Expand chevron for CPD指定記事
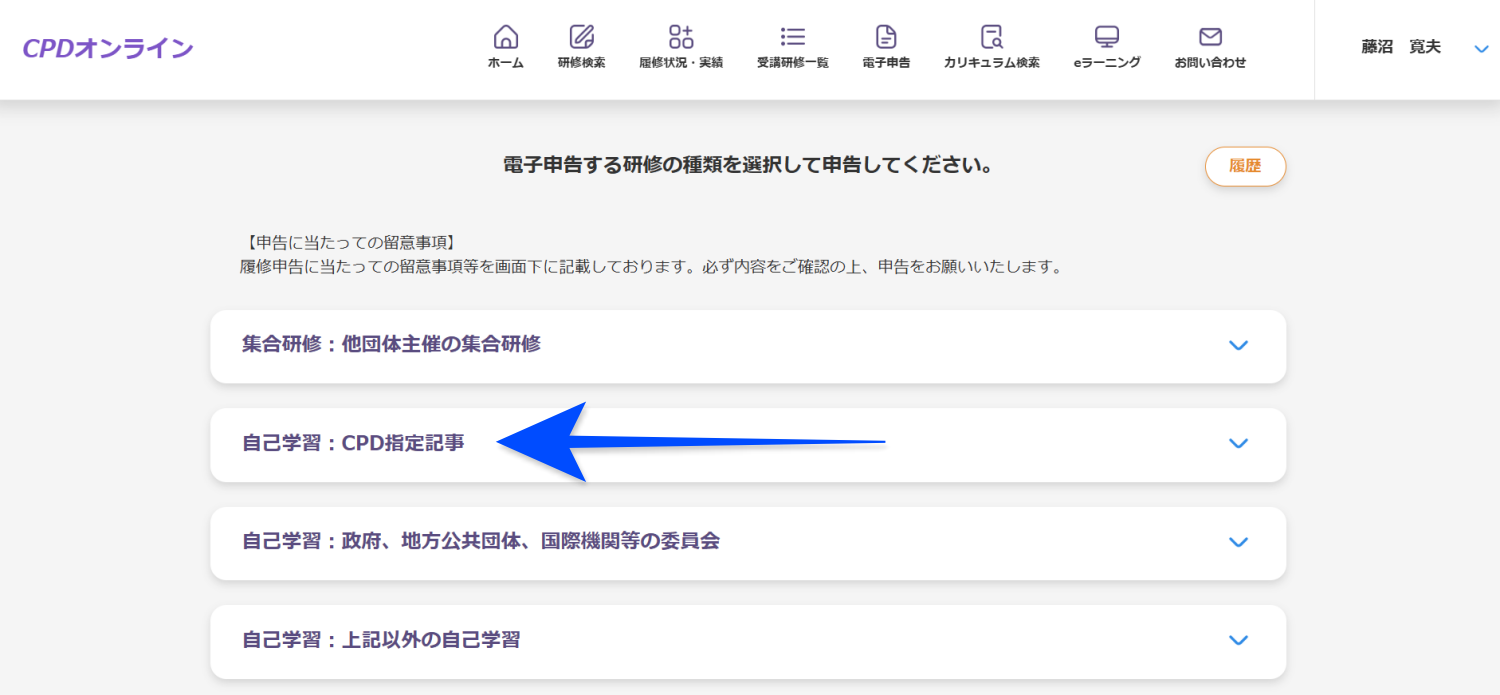The image size is (1500, 695). click(1238, 443)
